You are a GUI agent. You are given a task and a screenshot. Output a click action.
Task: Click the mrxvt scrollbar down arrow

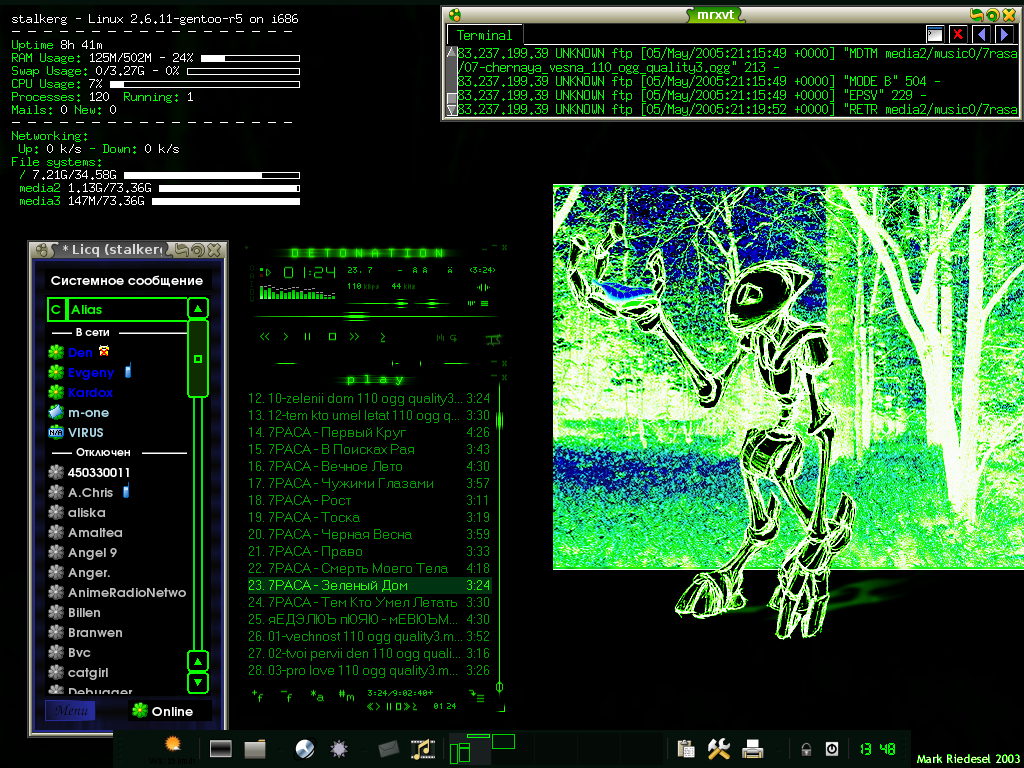click(451, 110)
